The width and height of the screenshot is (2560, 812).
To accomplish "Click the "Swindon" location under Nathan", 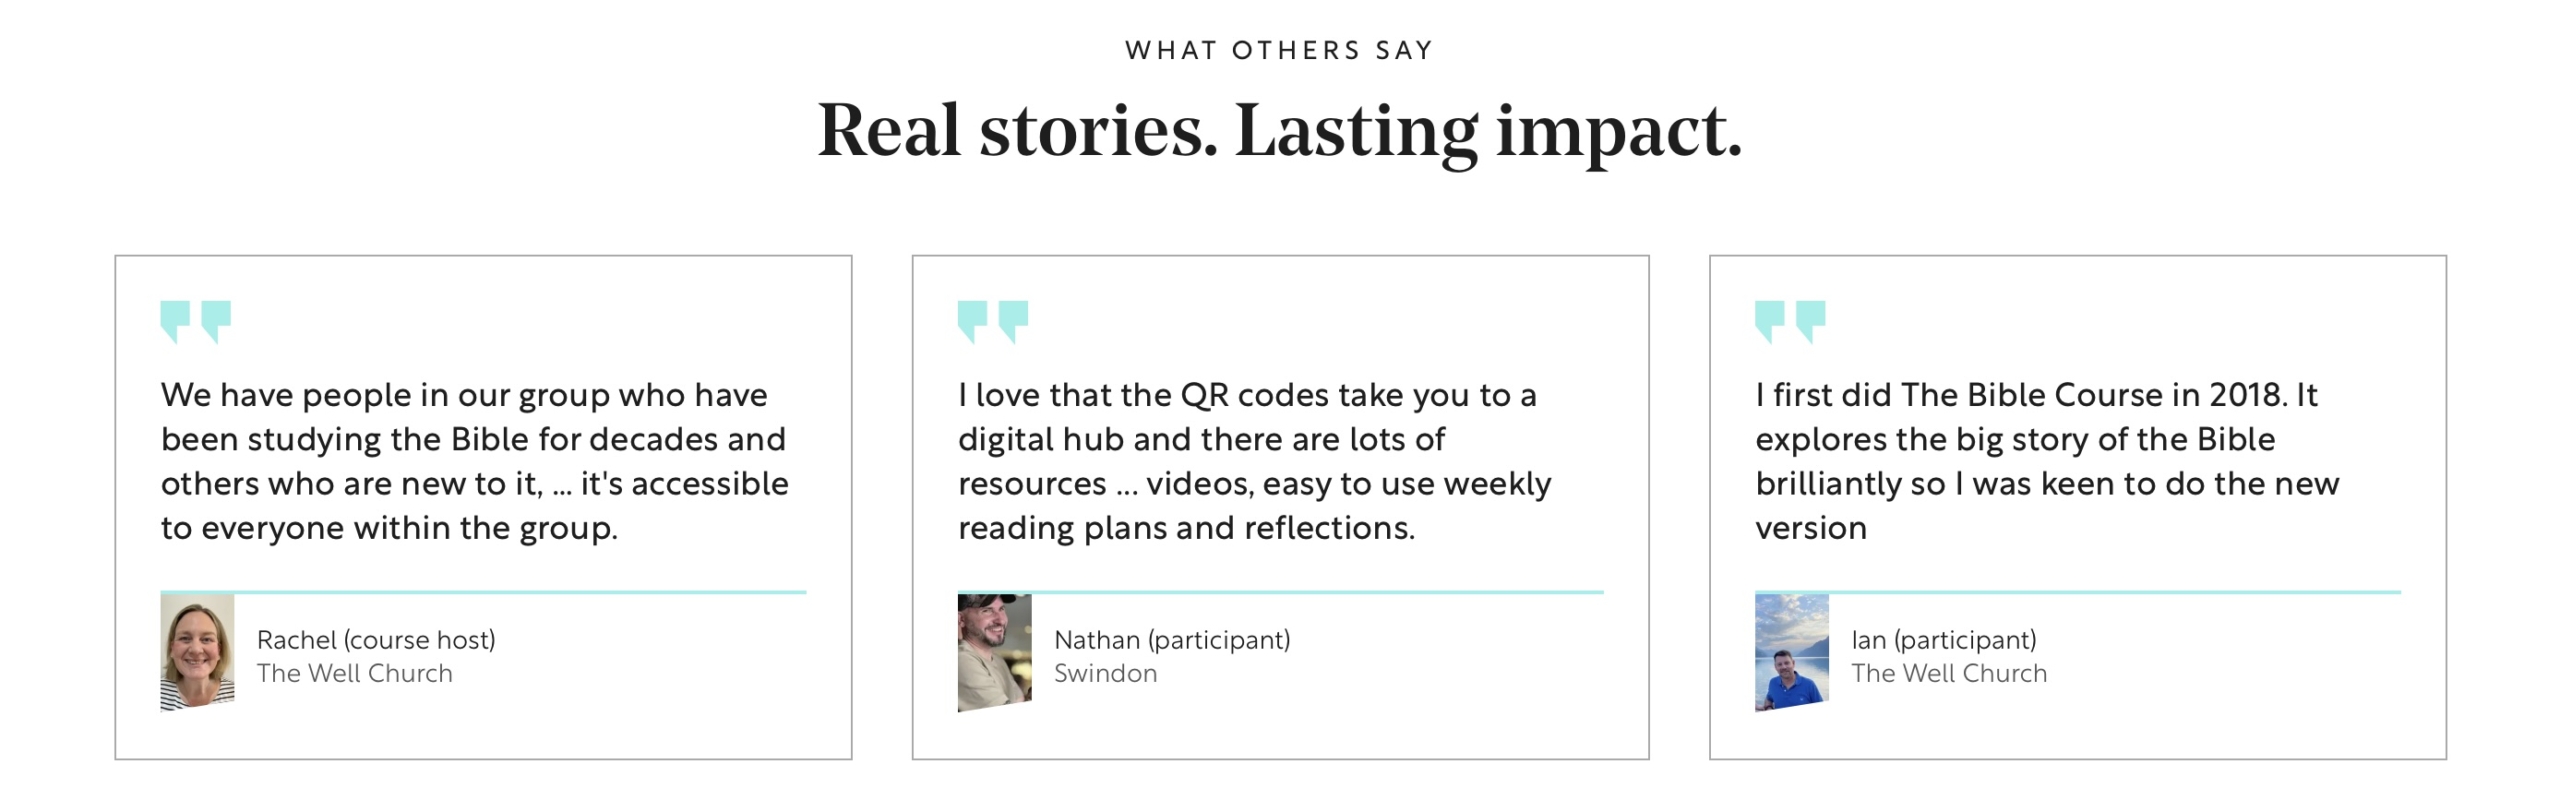I will 1106,673.
